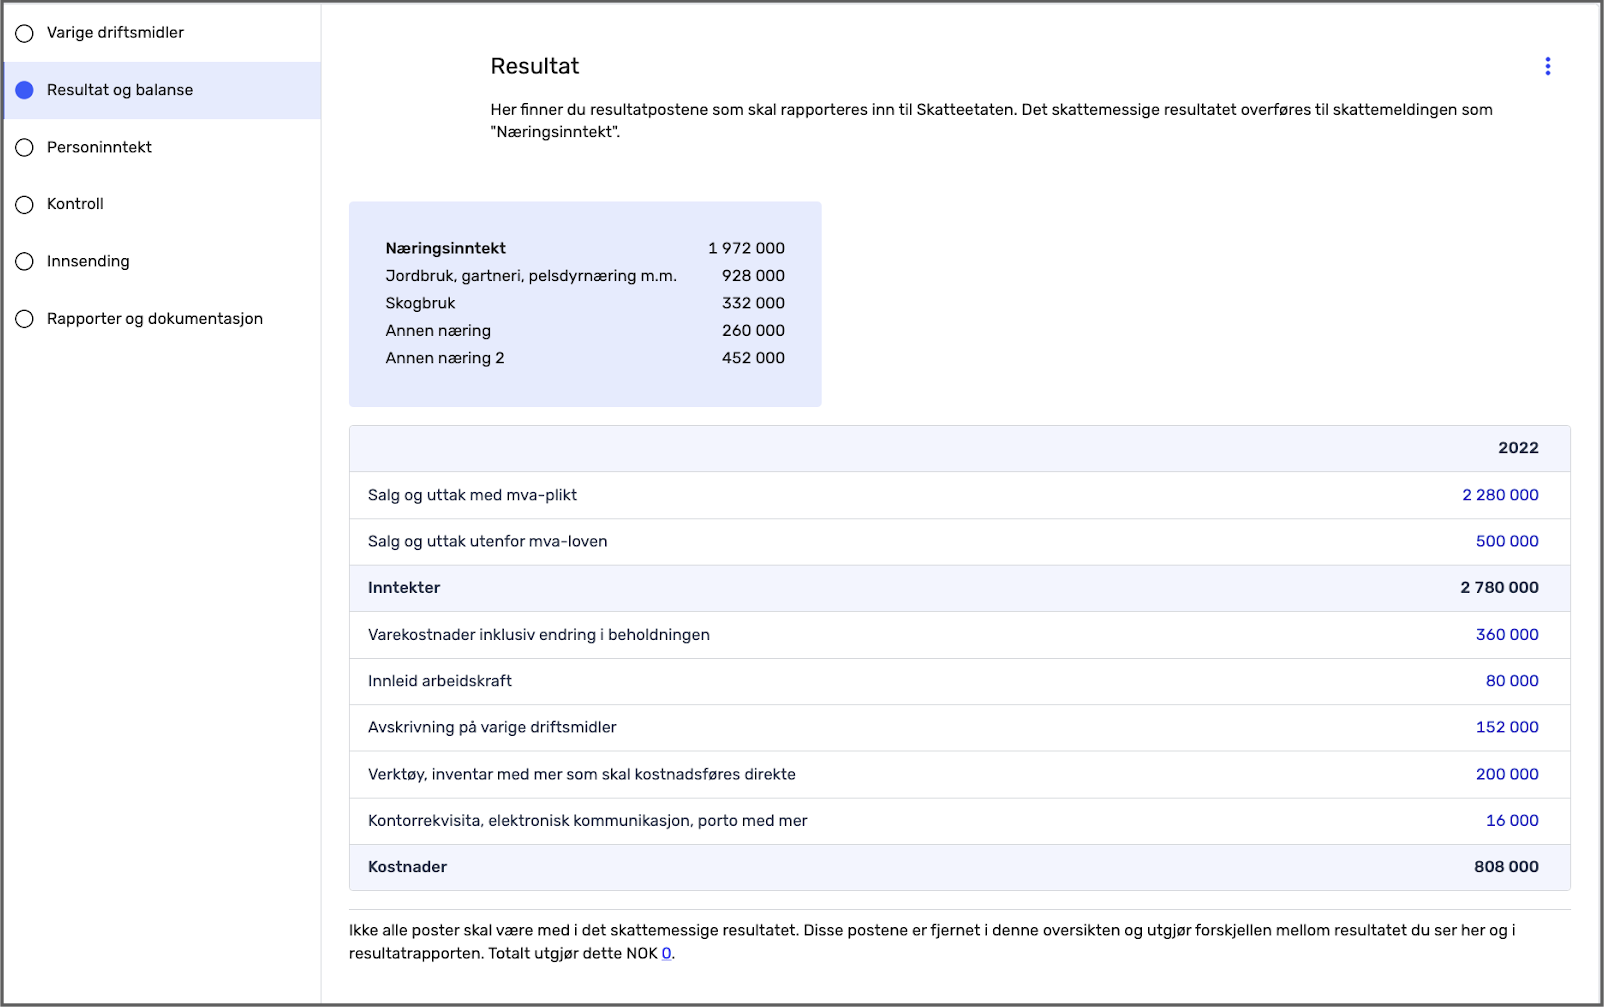
Task: Click the Rapporter og dokumentasjon step circle
Action: (25, 319)
